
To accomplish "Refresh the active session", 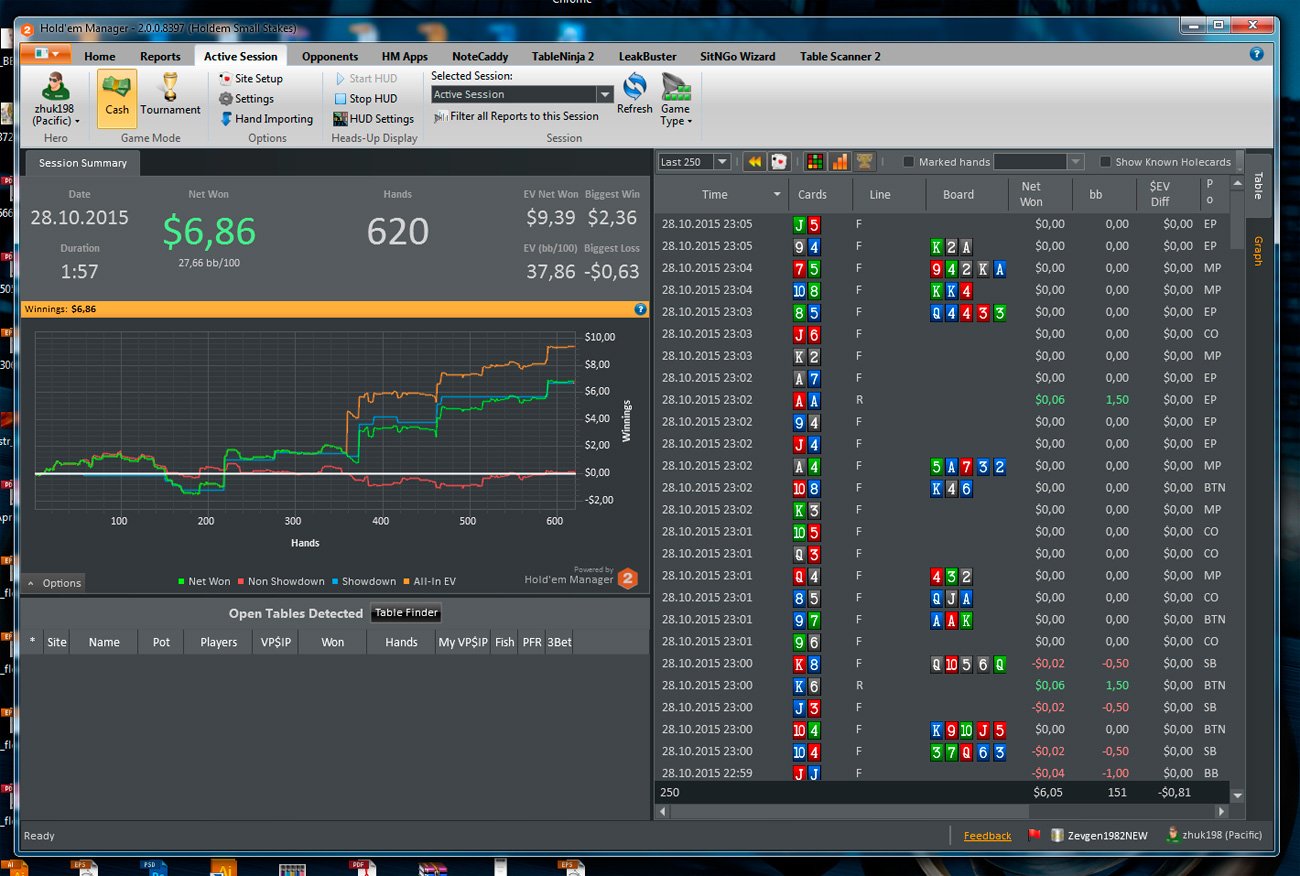I will pyautogui.click(x=634, y=96).
